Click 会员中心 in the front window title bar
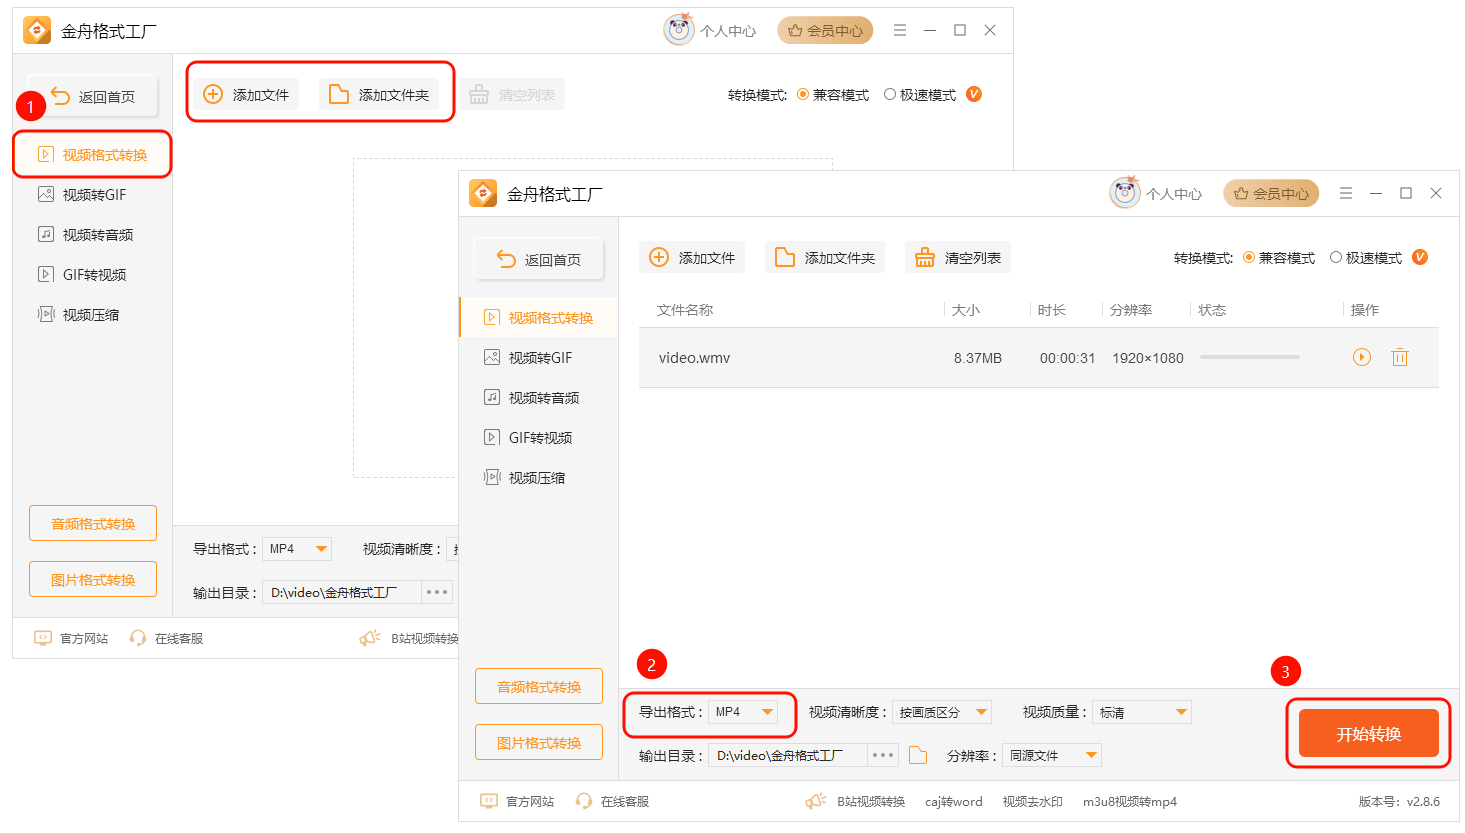1465x833 pixels. click(x=1271, y=193)
